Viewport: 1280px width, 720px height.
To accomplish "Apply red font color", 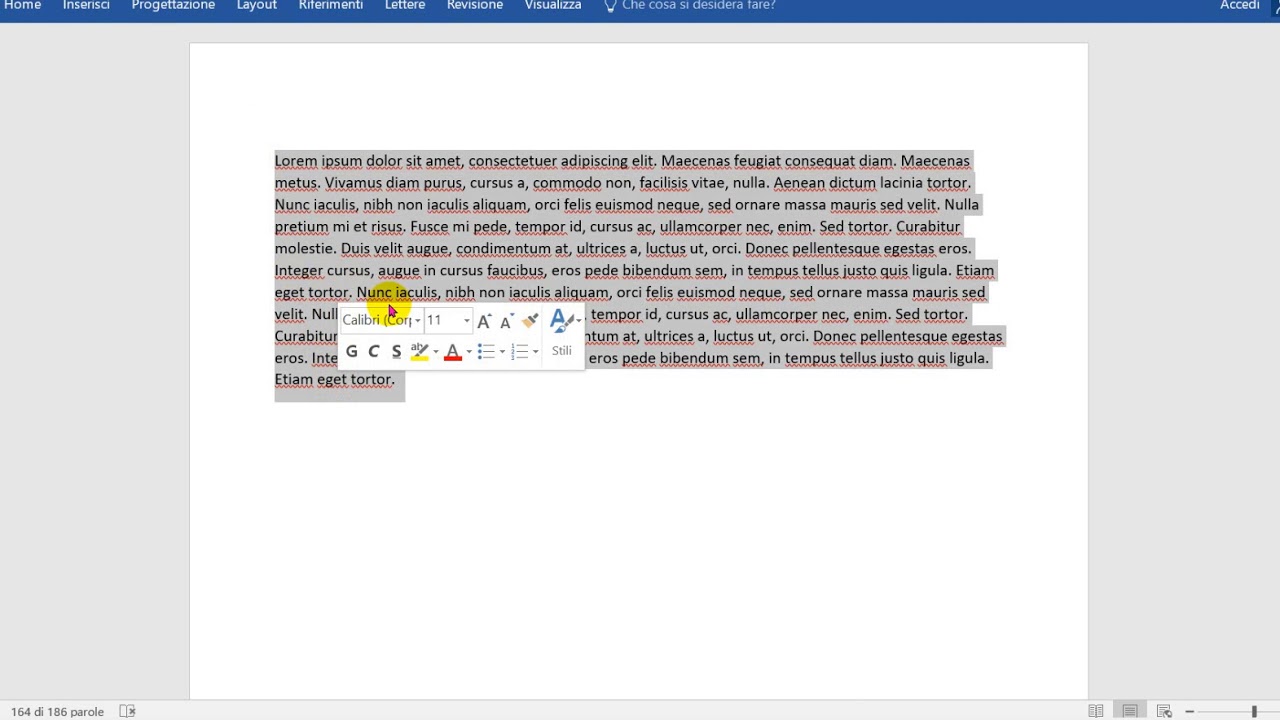I will click(x=452, y=351).
